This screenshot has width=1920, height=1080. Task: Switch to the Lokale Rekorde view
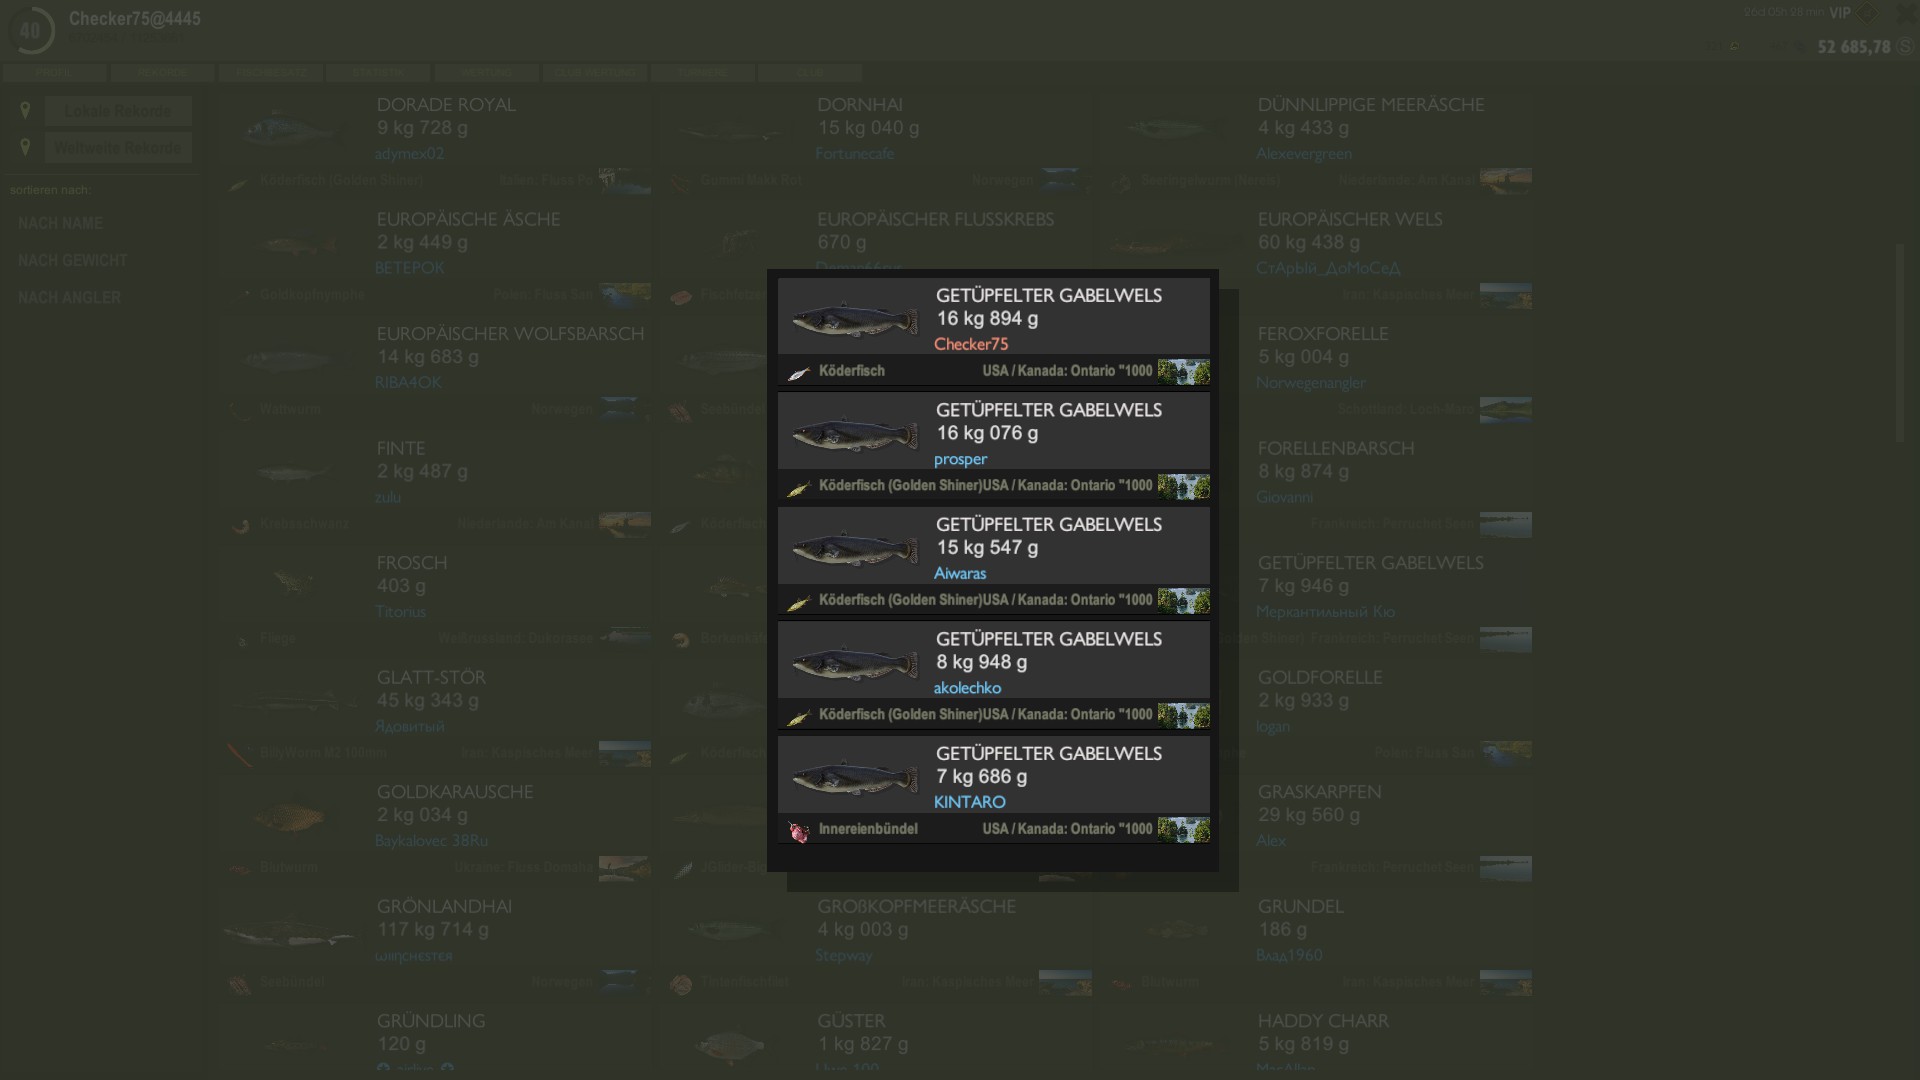[x=118, y=111]
